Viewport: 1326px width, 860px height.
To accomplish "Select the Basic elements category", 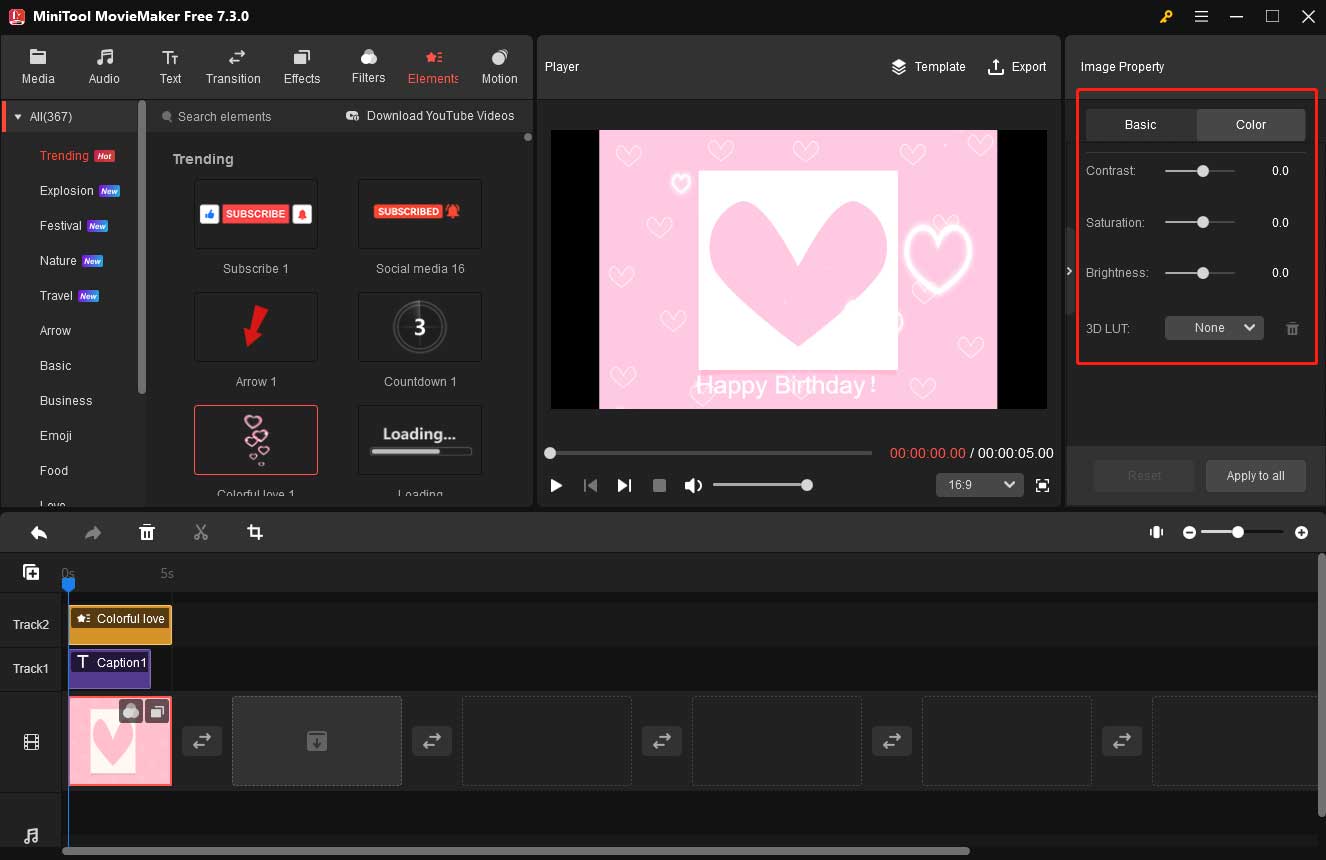I will coord(55,366).
